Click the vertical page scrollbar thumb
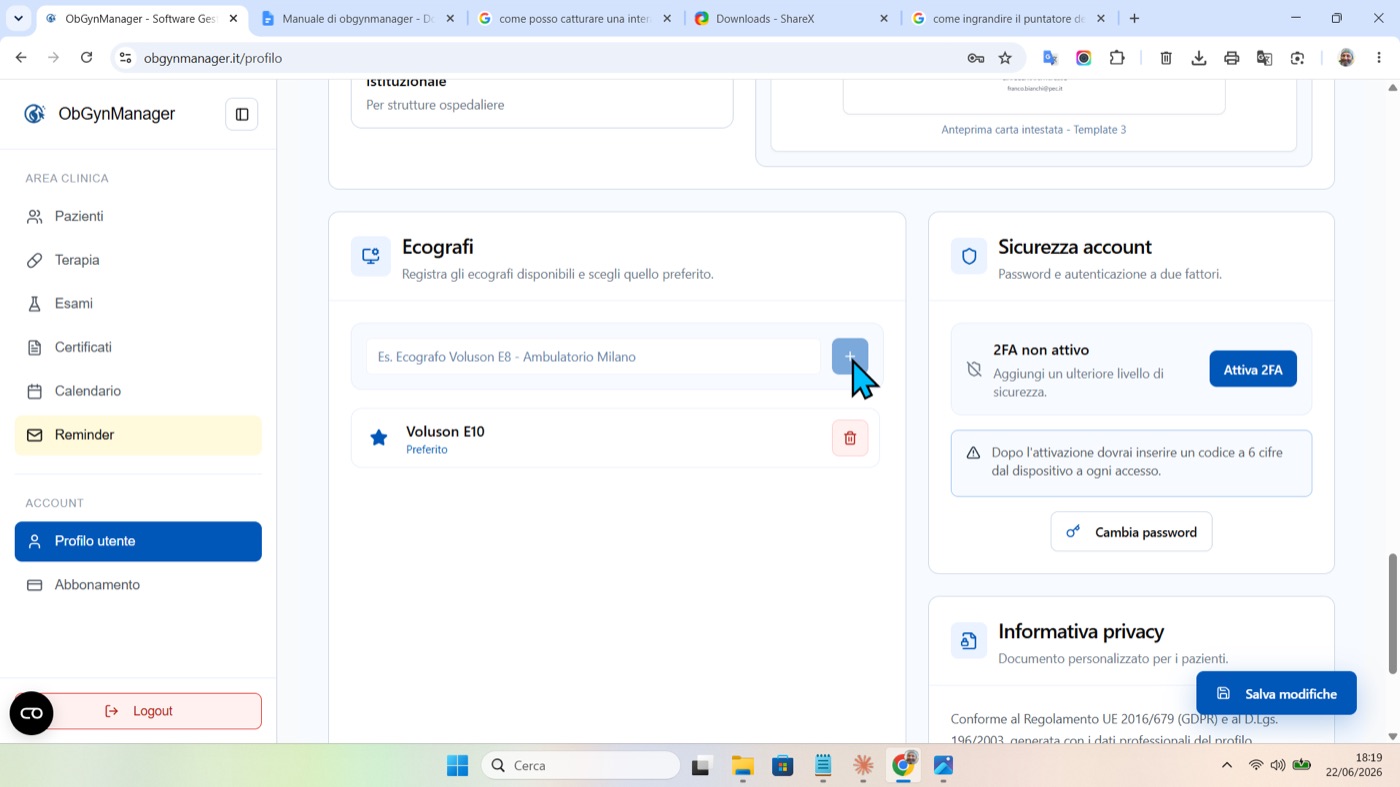Viewport: 1400px width, 787px height. pos(1393,614)
